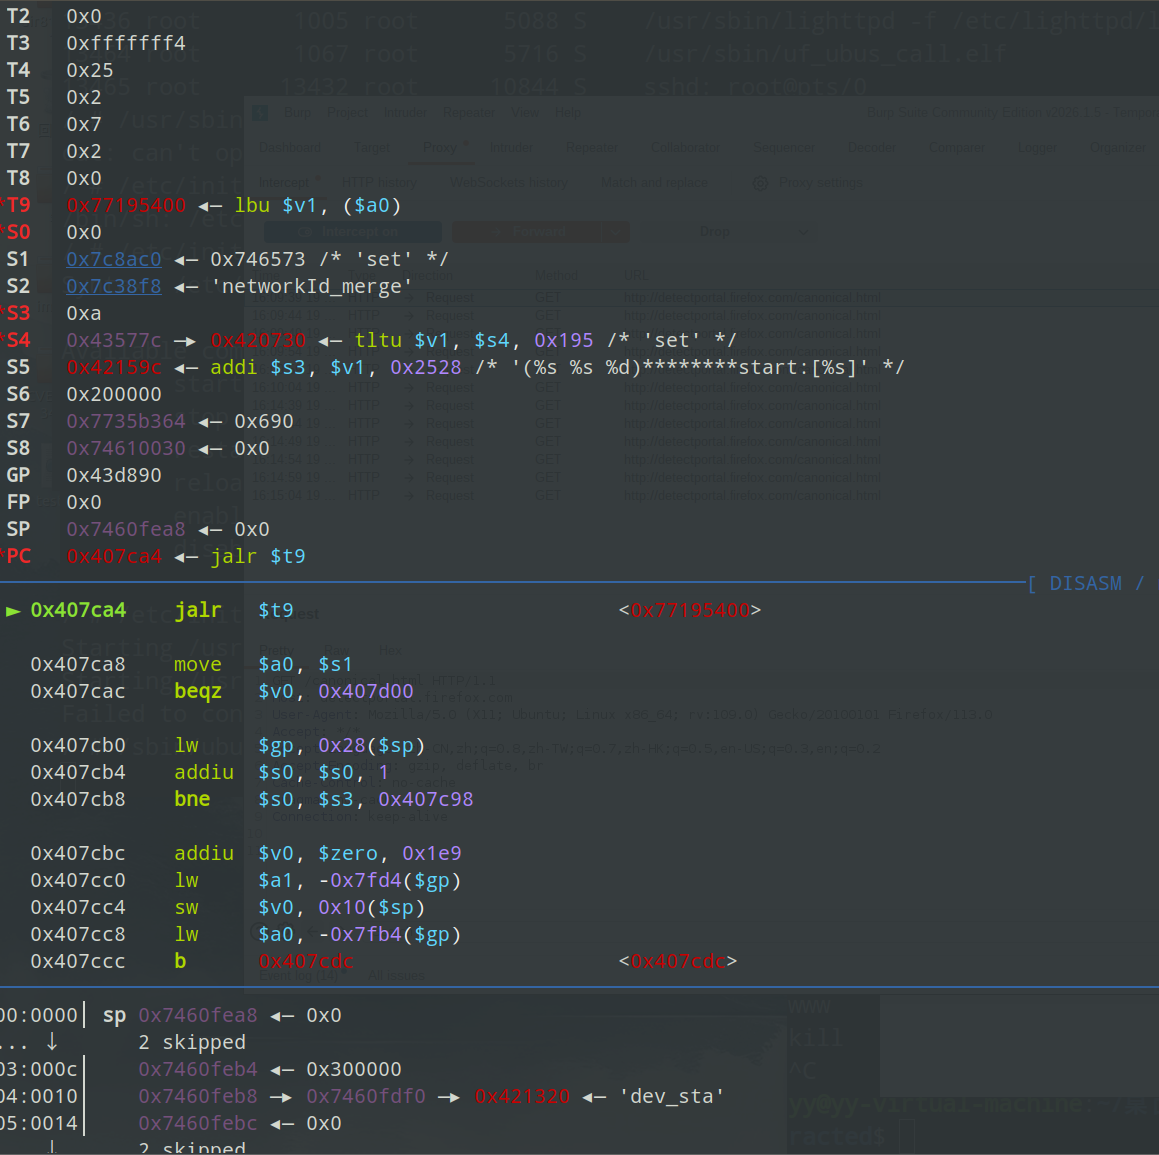Expand the Drop dropdown arrow
This screenshot has width=1159, height=1155.
[x=802, y=232]
